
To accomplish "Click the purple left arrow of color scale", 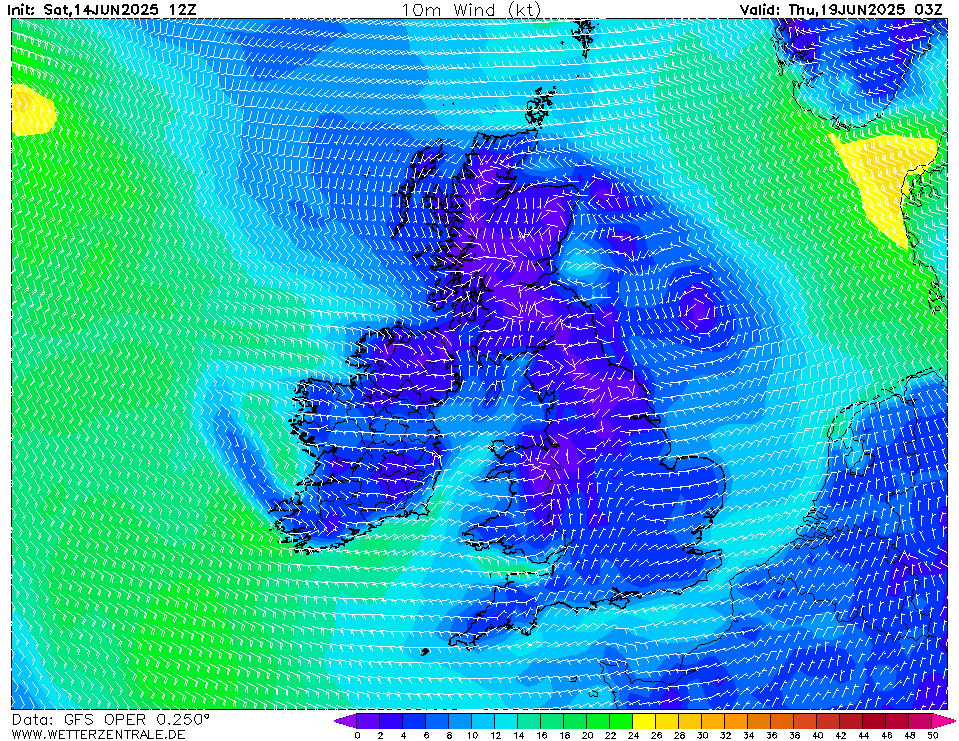I will pyautogui.click(x=345, y=721).
